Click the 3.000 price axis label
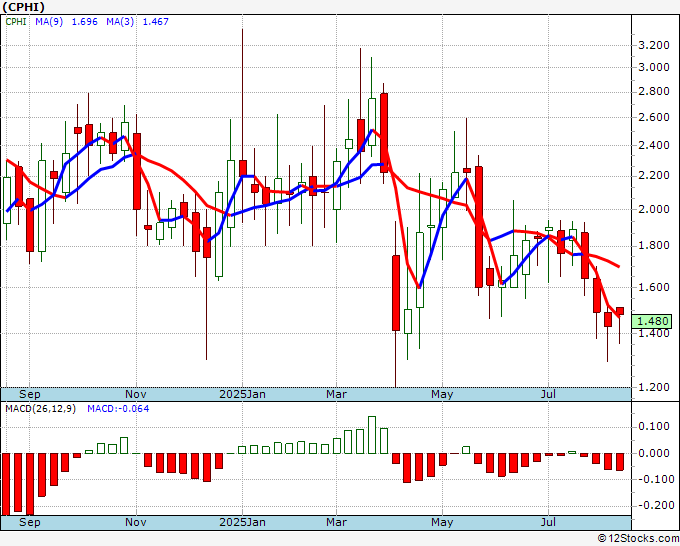 pyautogui.click(x=654, y=67)
